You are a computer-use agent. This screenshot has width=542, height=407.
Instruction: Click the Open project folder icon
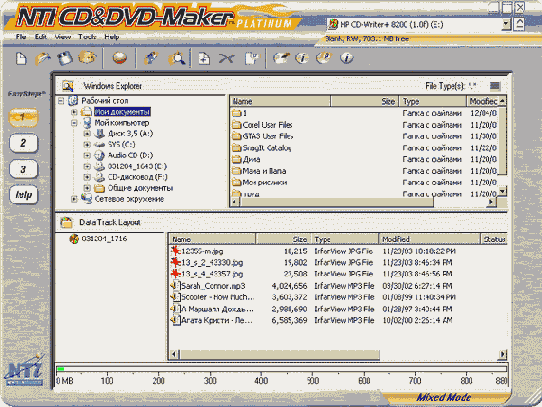tap(43, 58)
